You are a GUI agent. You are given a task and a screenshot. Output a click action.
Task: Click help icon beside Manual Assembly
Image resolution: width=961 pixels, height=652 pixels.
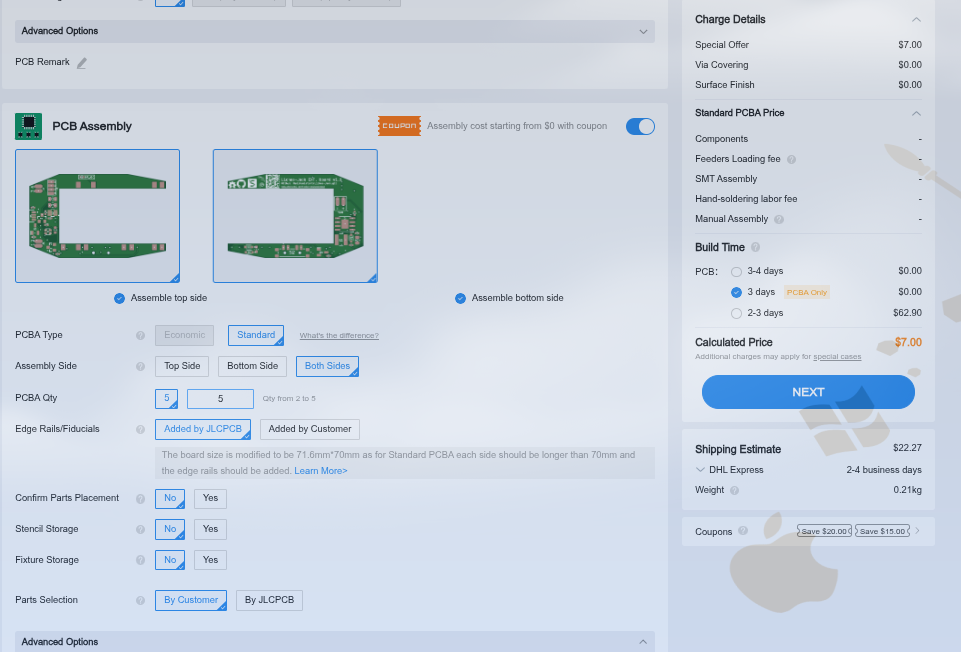click(x=779, y=219)
